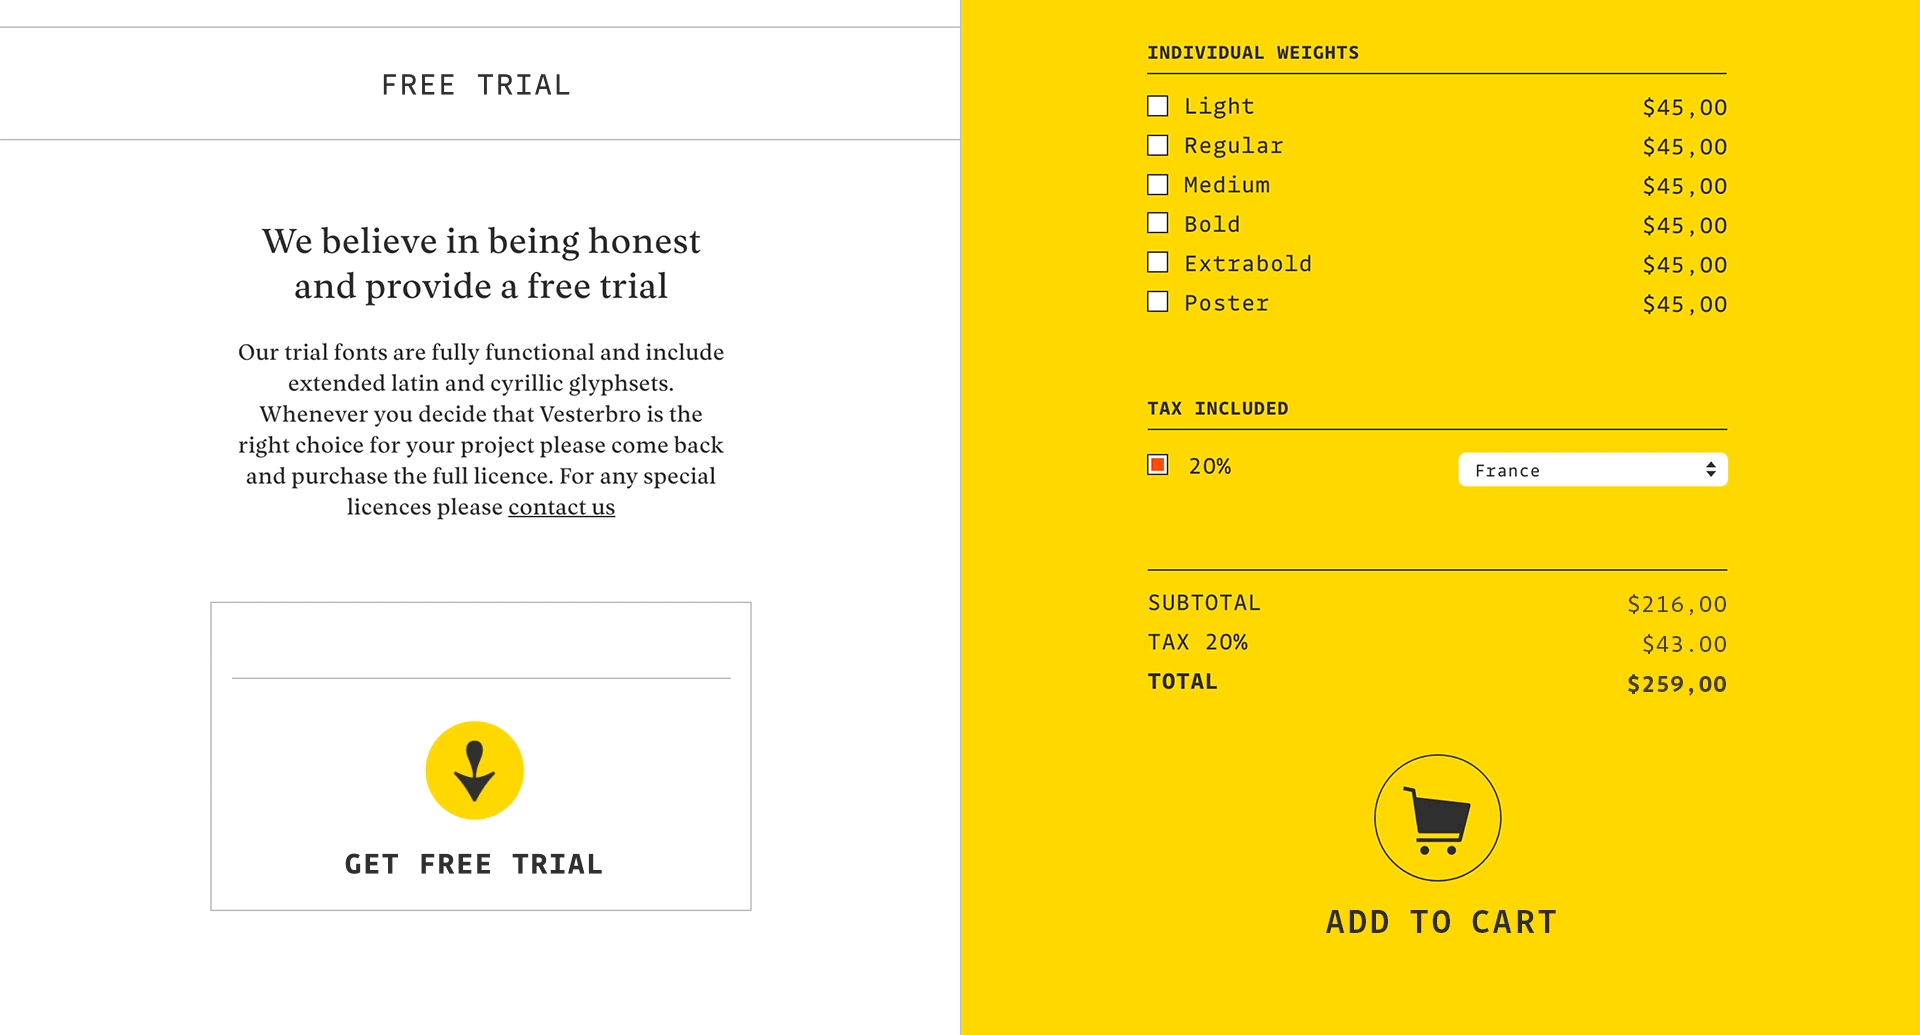Click the ADD TO CART label

(x=1441, y=922)
